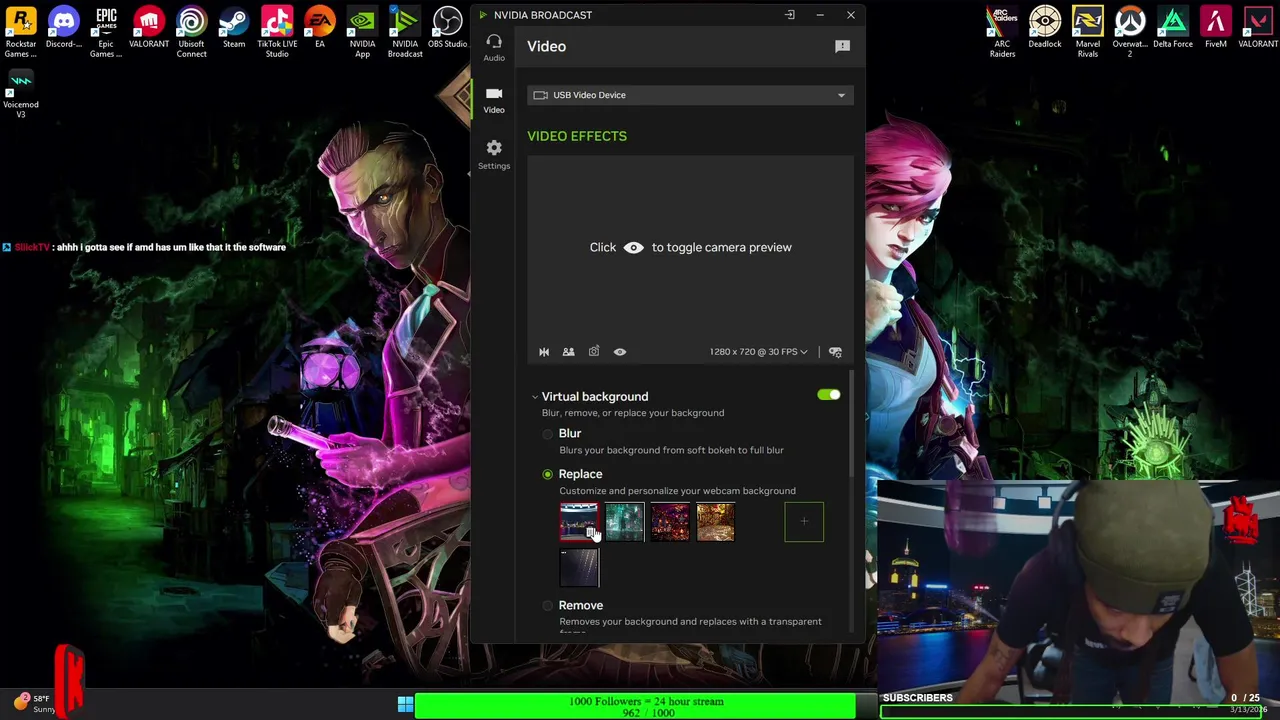1280x720 pixels.
Task: Take a camera snapshot
Action: pos(594,352)
